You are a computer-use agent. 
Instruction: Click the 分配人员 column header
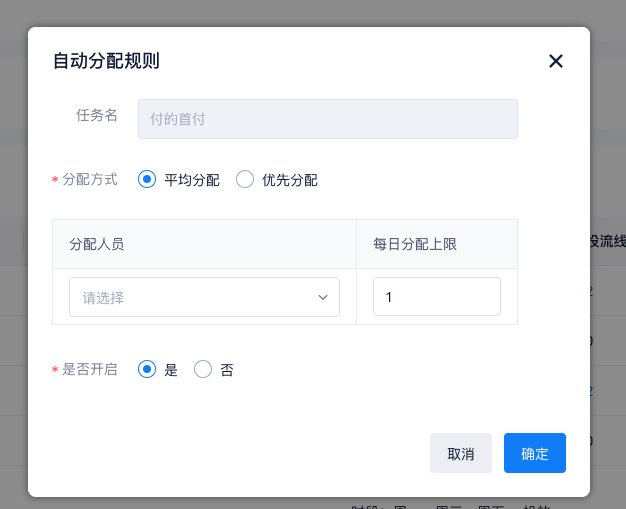(97, 244)
